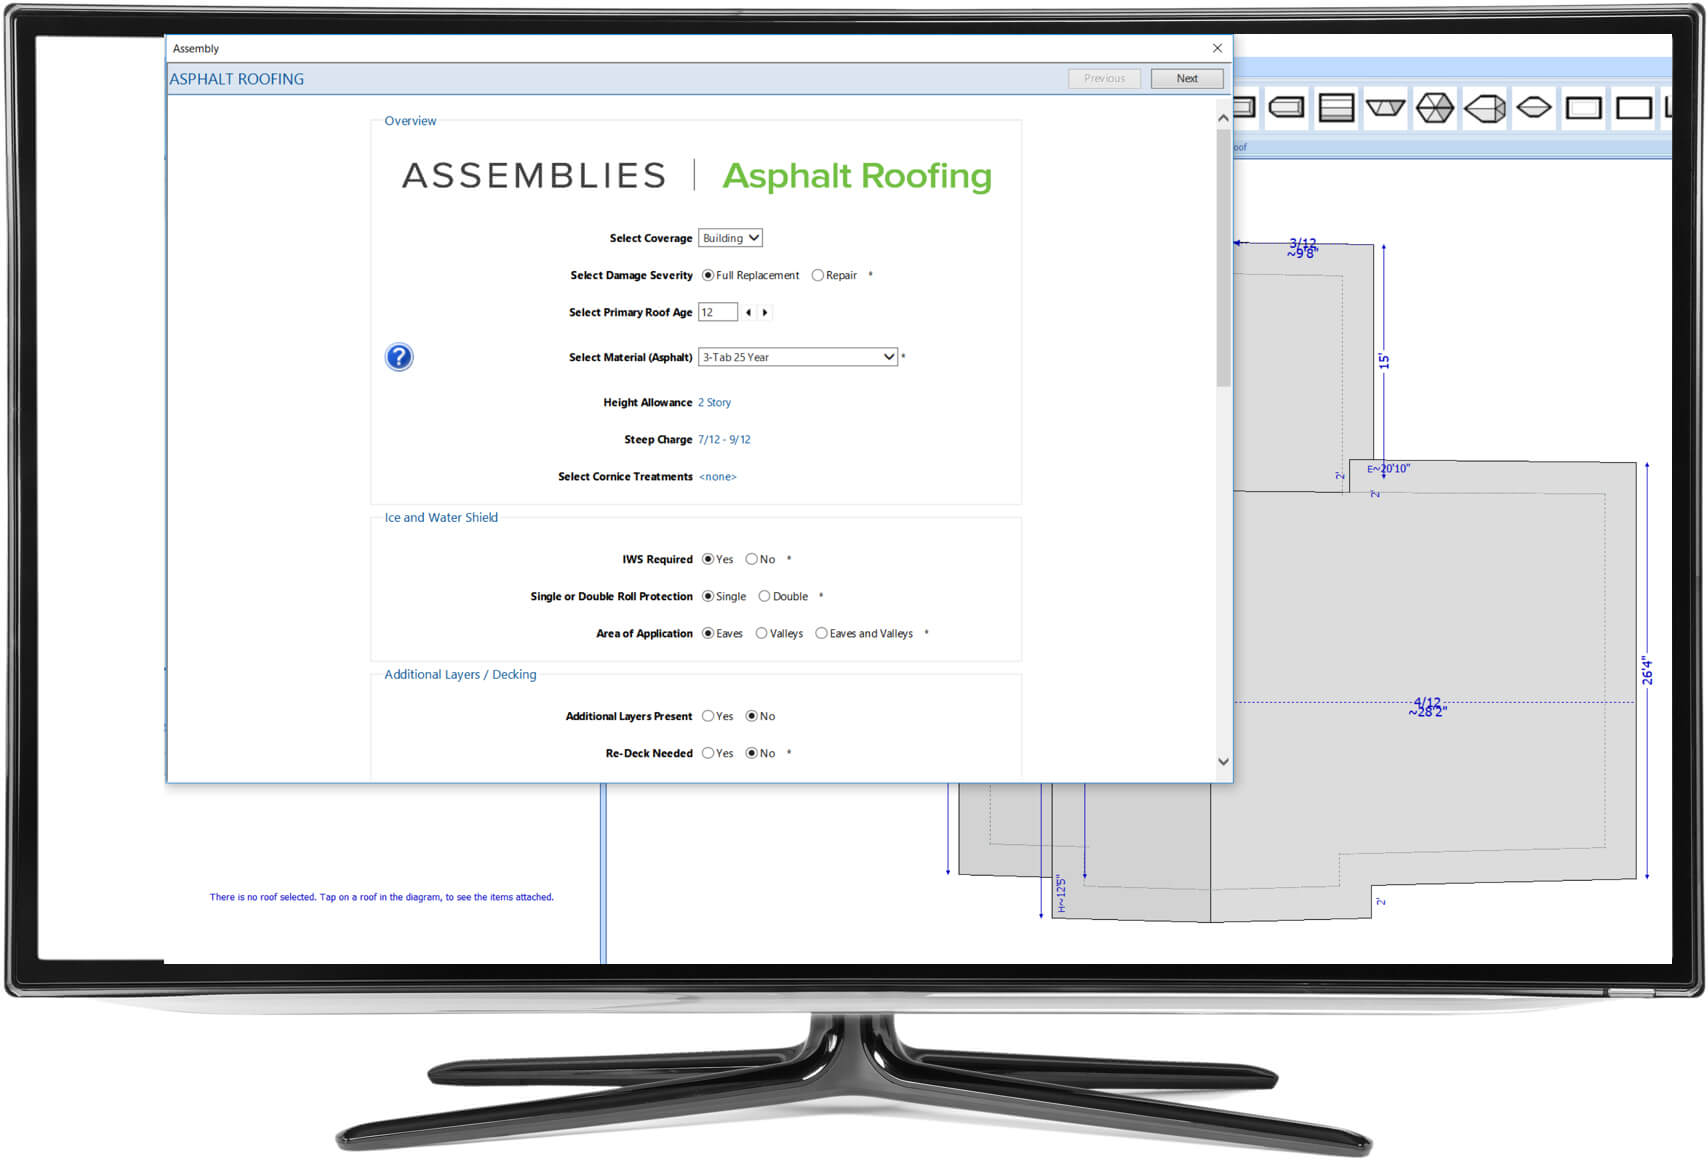
Task: Click the disabled Previous button
Action: [x=1104, y=78]
